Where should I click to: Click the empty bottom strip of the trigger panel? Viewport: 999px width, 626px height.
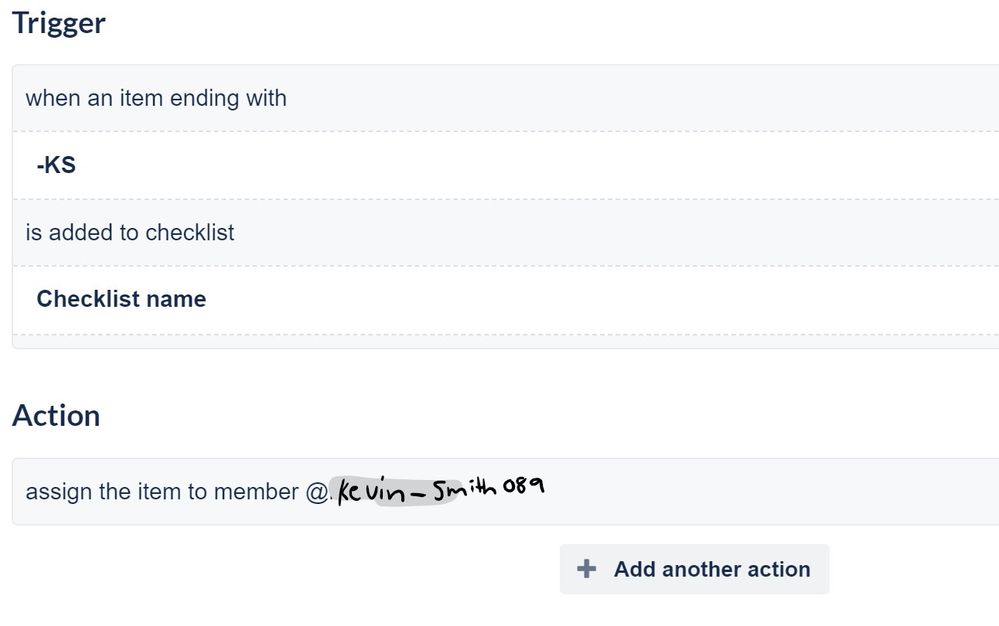[506, 341]
